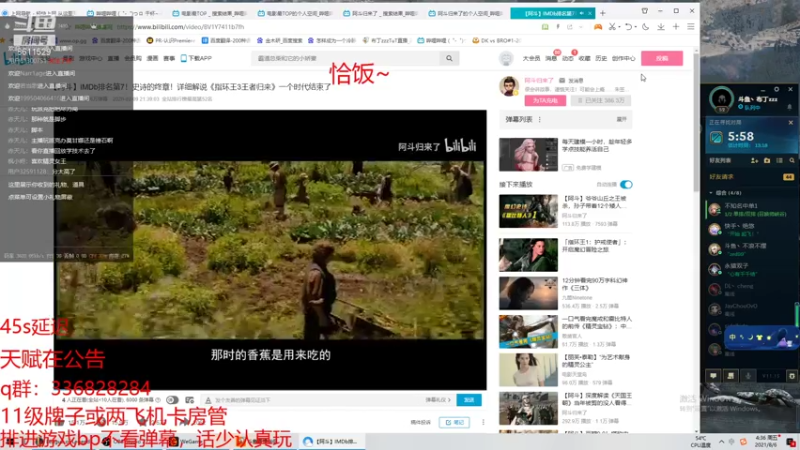Expand the undo arrow dropdown
This screenshot has height=450, width=800.
(635, 27)
